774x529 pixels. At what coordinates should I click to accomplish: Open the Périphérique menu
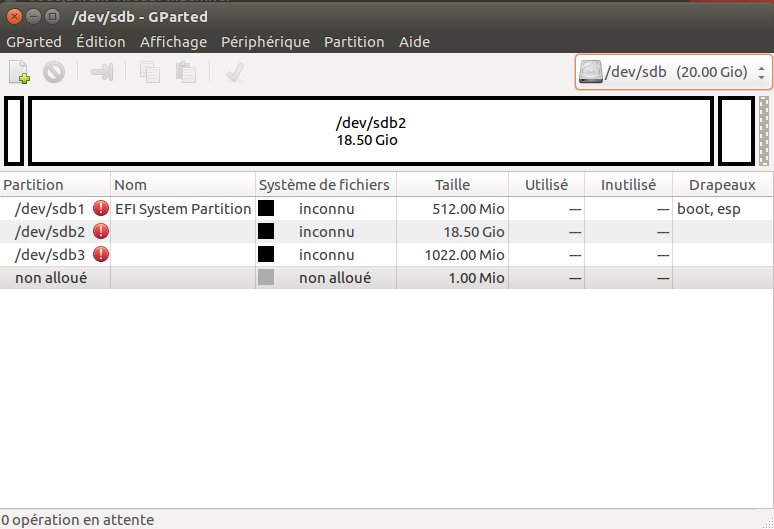pos(265,42)
